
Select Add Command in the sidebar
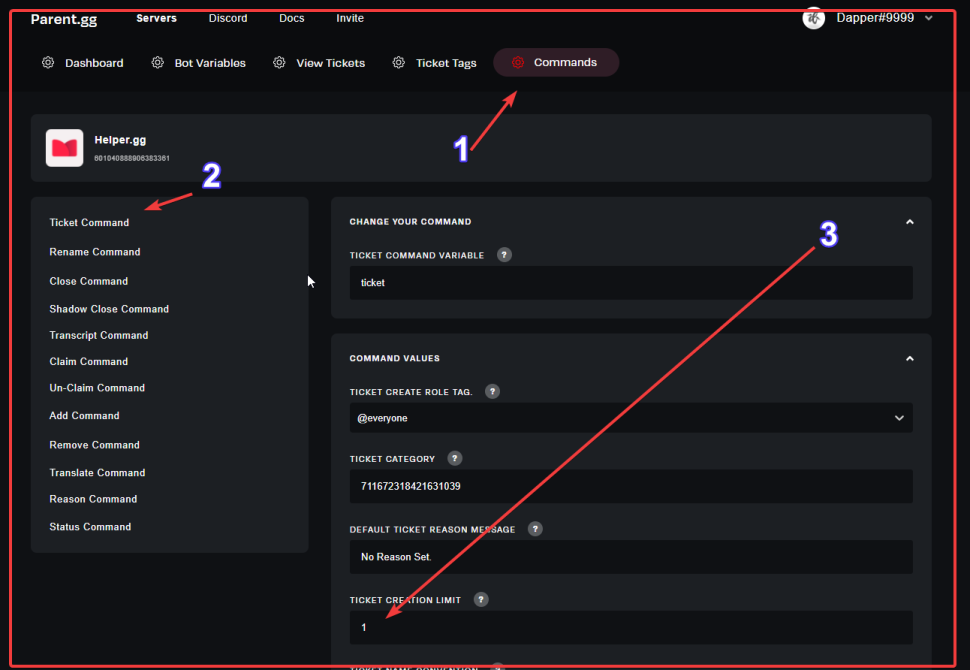coord(84,416)
